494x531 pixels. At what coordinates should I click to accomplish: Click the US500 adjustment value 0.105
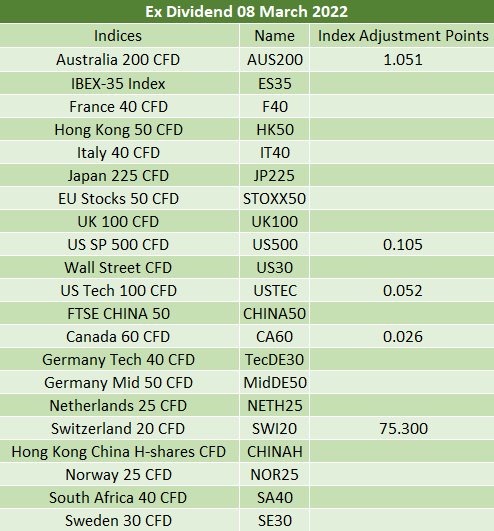[403, 245]
